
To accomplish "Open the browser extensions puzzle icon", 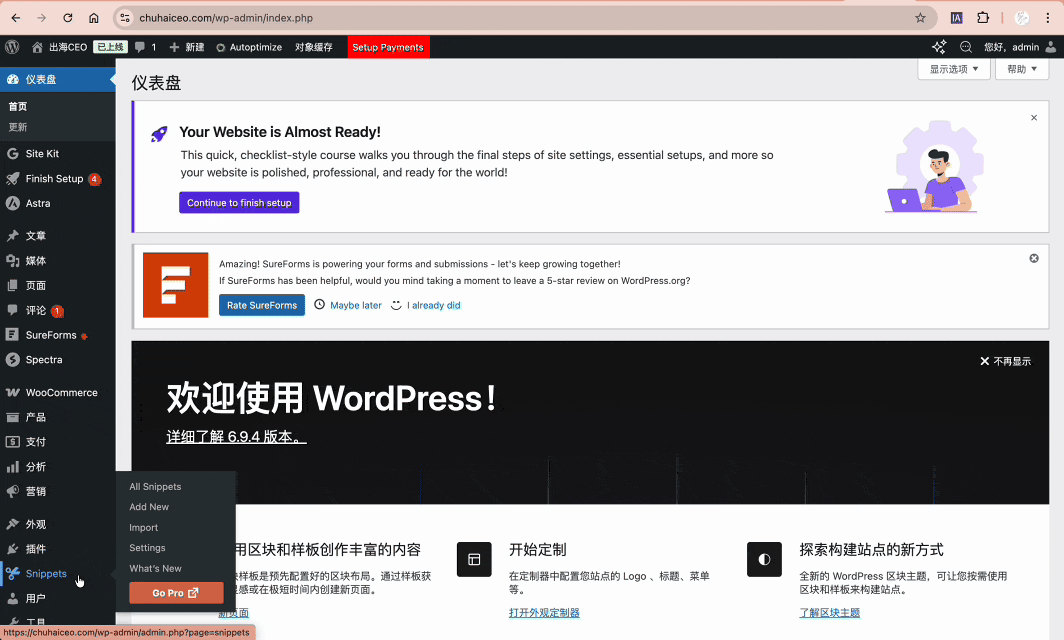I will [983, 18].
